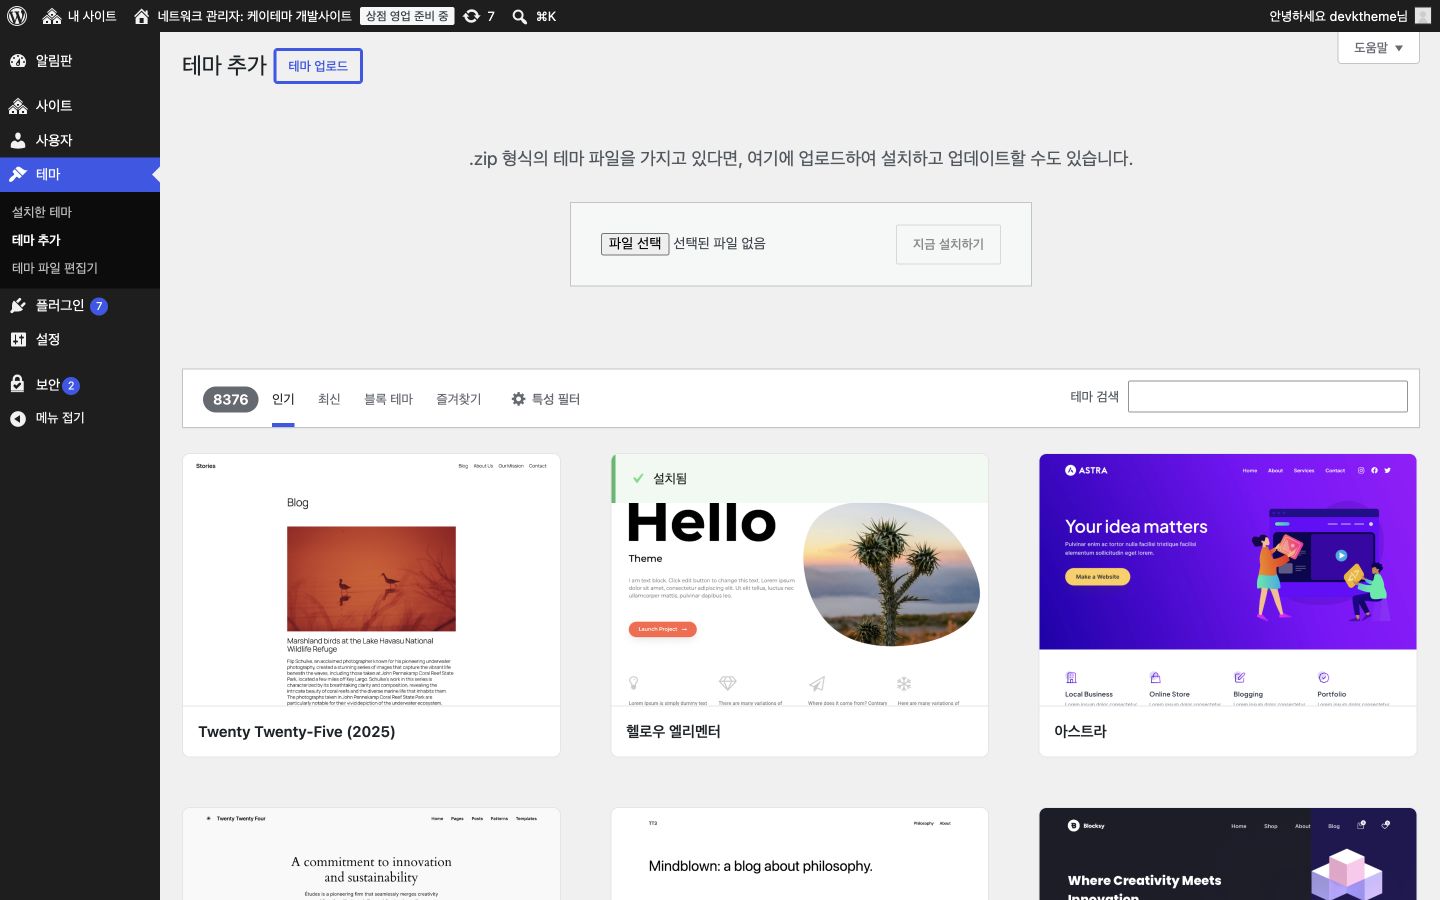This screenshot has width=1440, height=900.
Task: Click the ⌘K search shortcut label
Action: click(x=546, y=16)
